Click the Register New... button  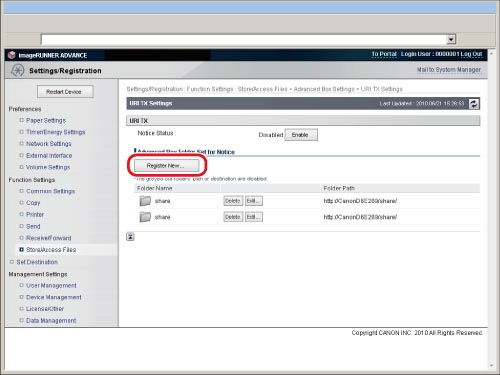coord(166,166)
